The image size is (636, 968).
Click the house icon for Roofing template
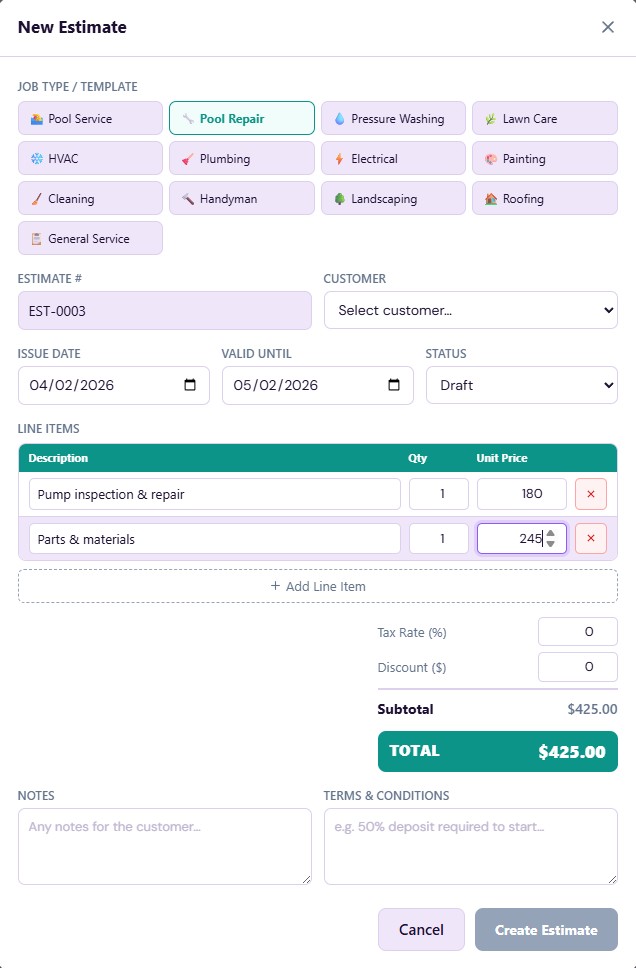tap(493, 198)
